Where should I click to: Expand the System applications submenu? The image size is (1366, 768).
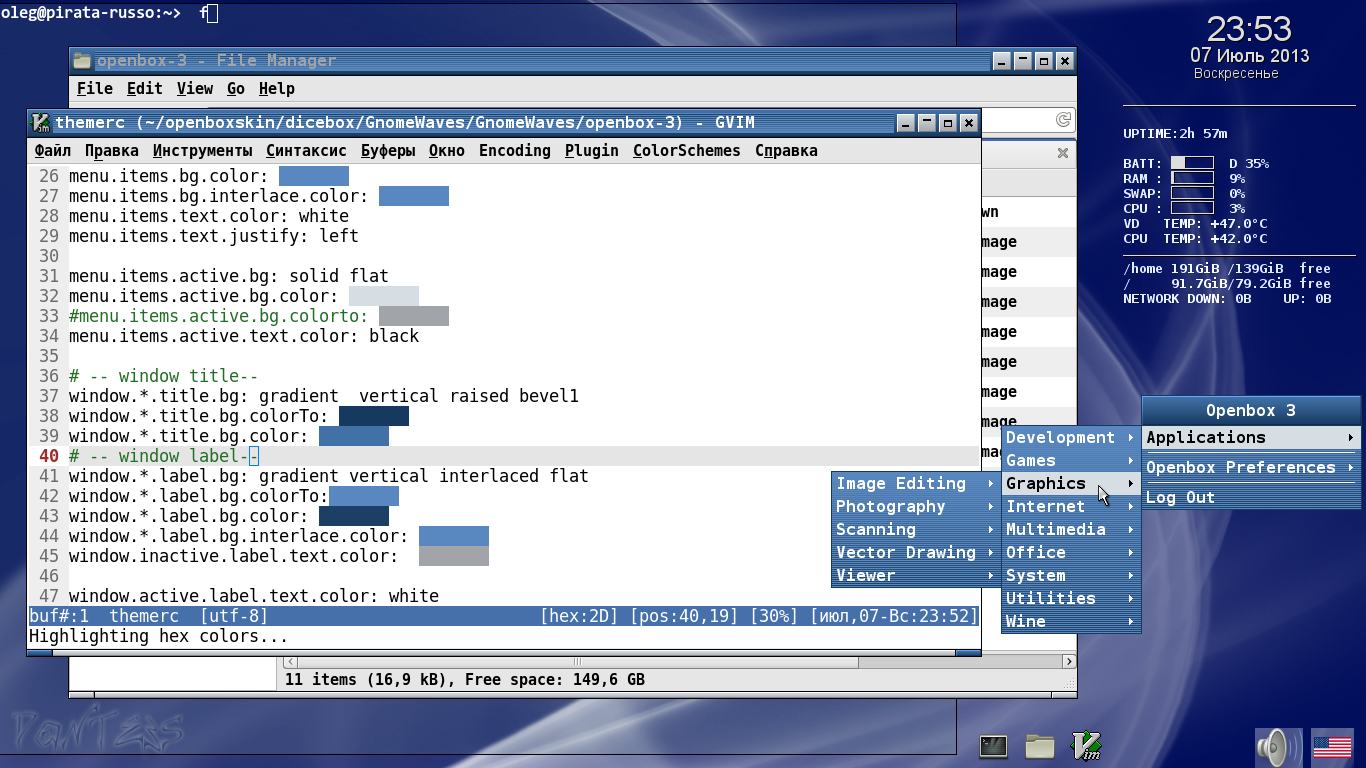click(x=1071, y=576)
